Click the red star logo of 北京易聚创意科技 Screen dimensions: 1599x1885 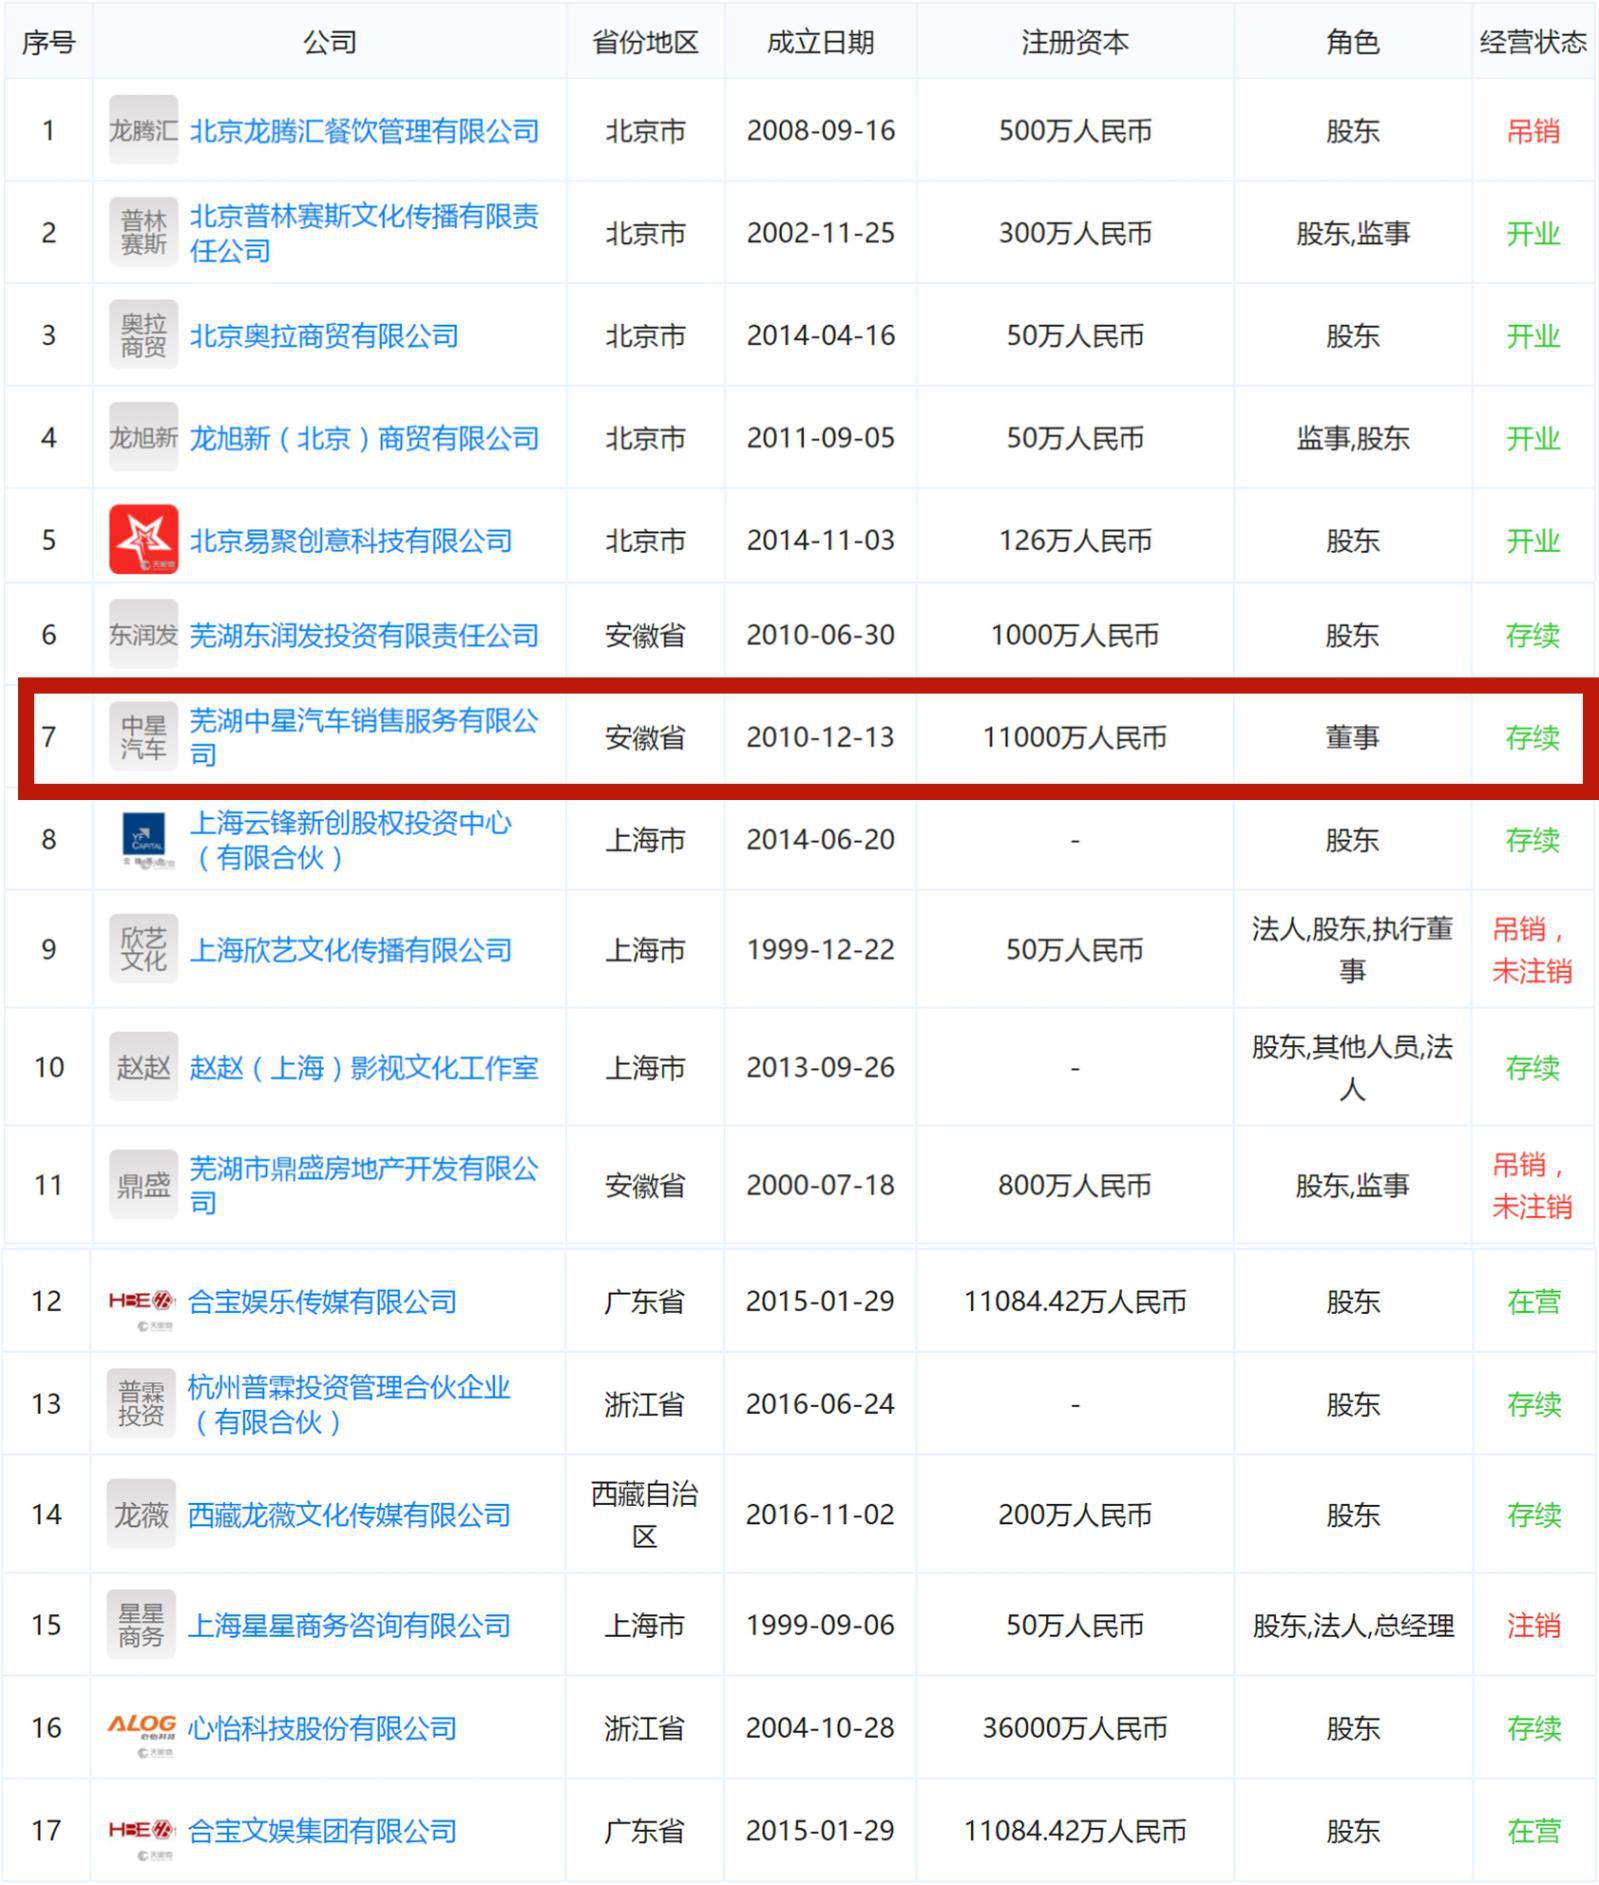pyautogui.click(x=143, y=540)
